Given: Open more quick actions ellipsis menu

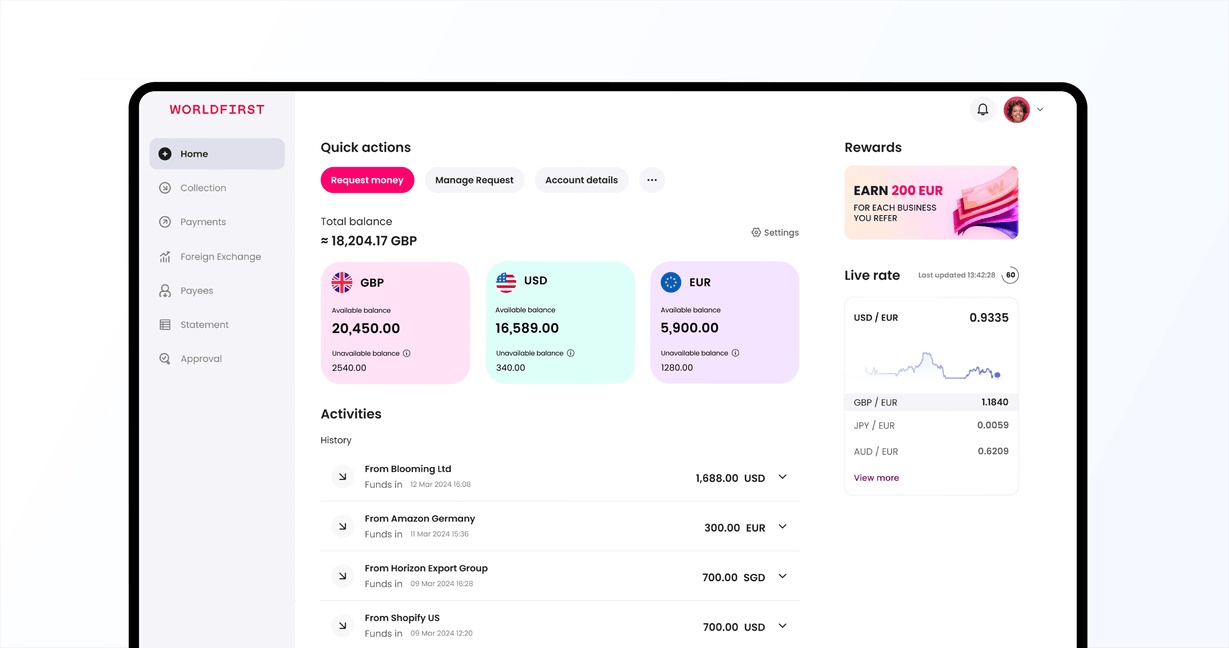Looking at the screenshot, I should tap(652, 180).
